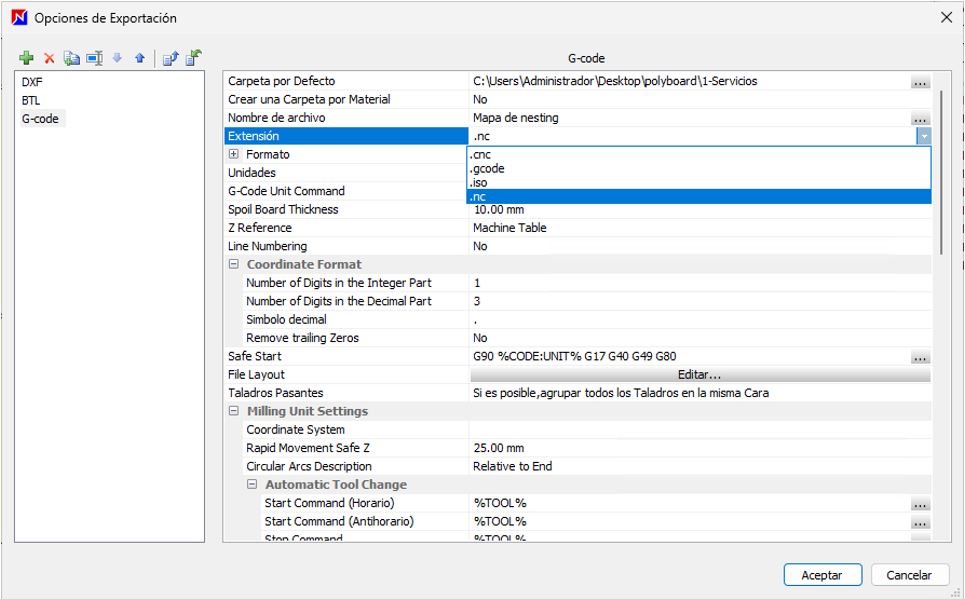
Task: Select DXF in the format list
Action: tap(32, 82)
